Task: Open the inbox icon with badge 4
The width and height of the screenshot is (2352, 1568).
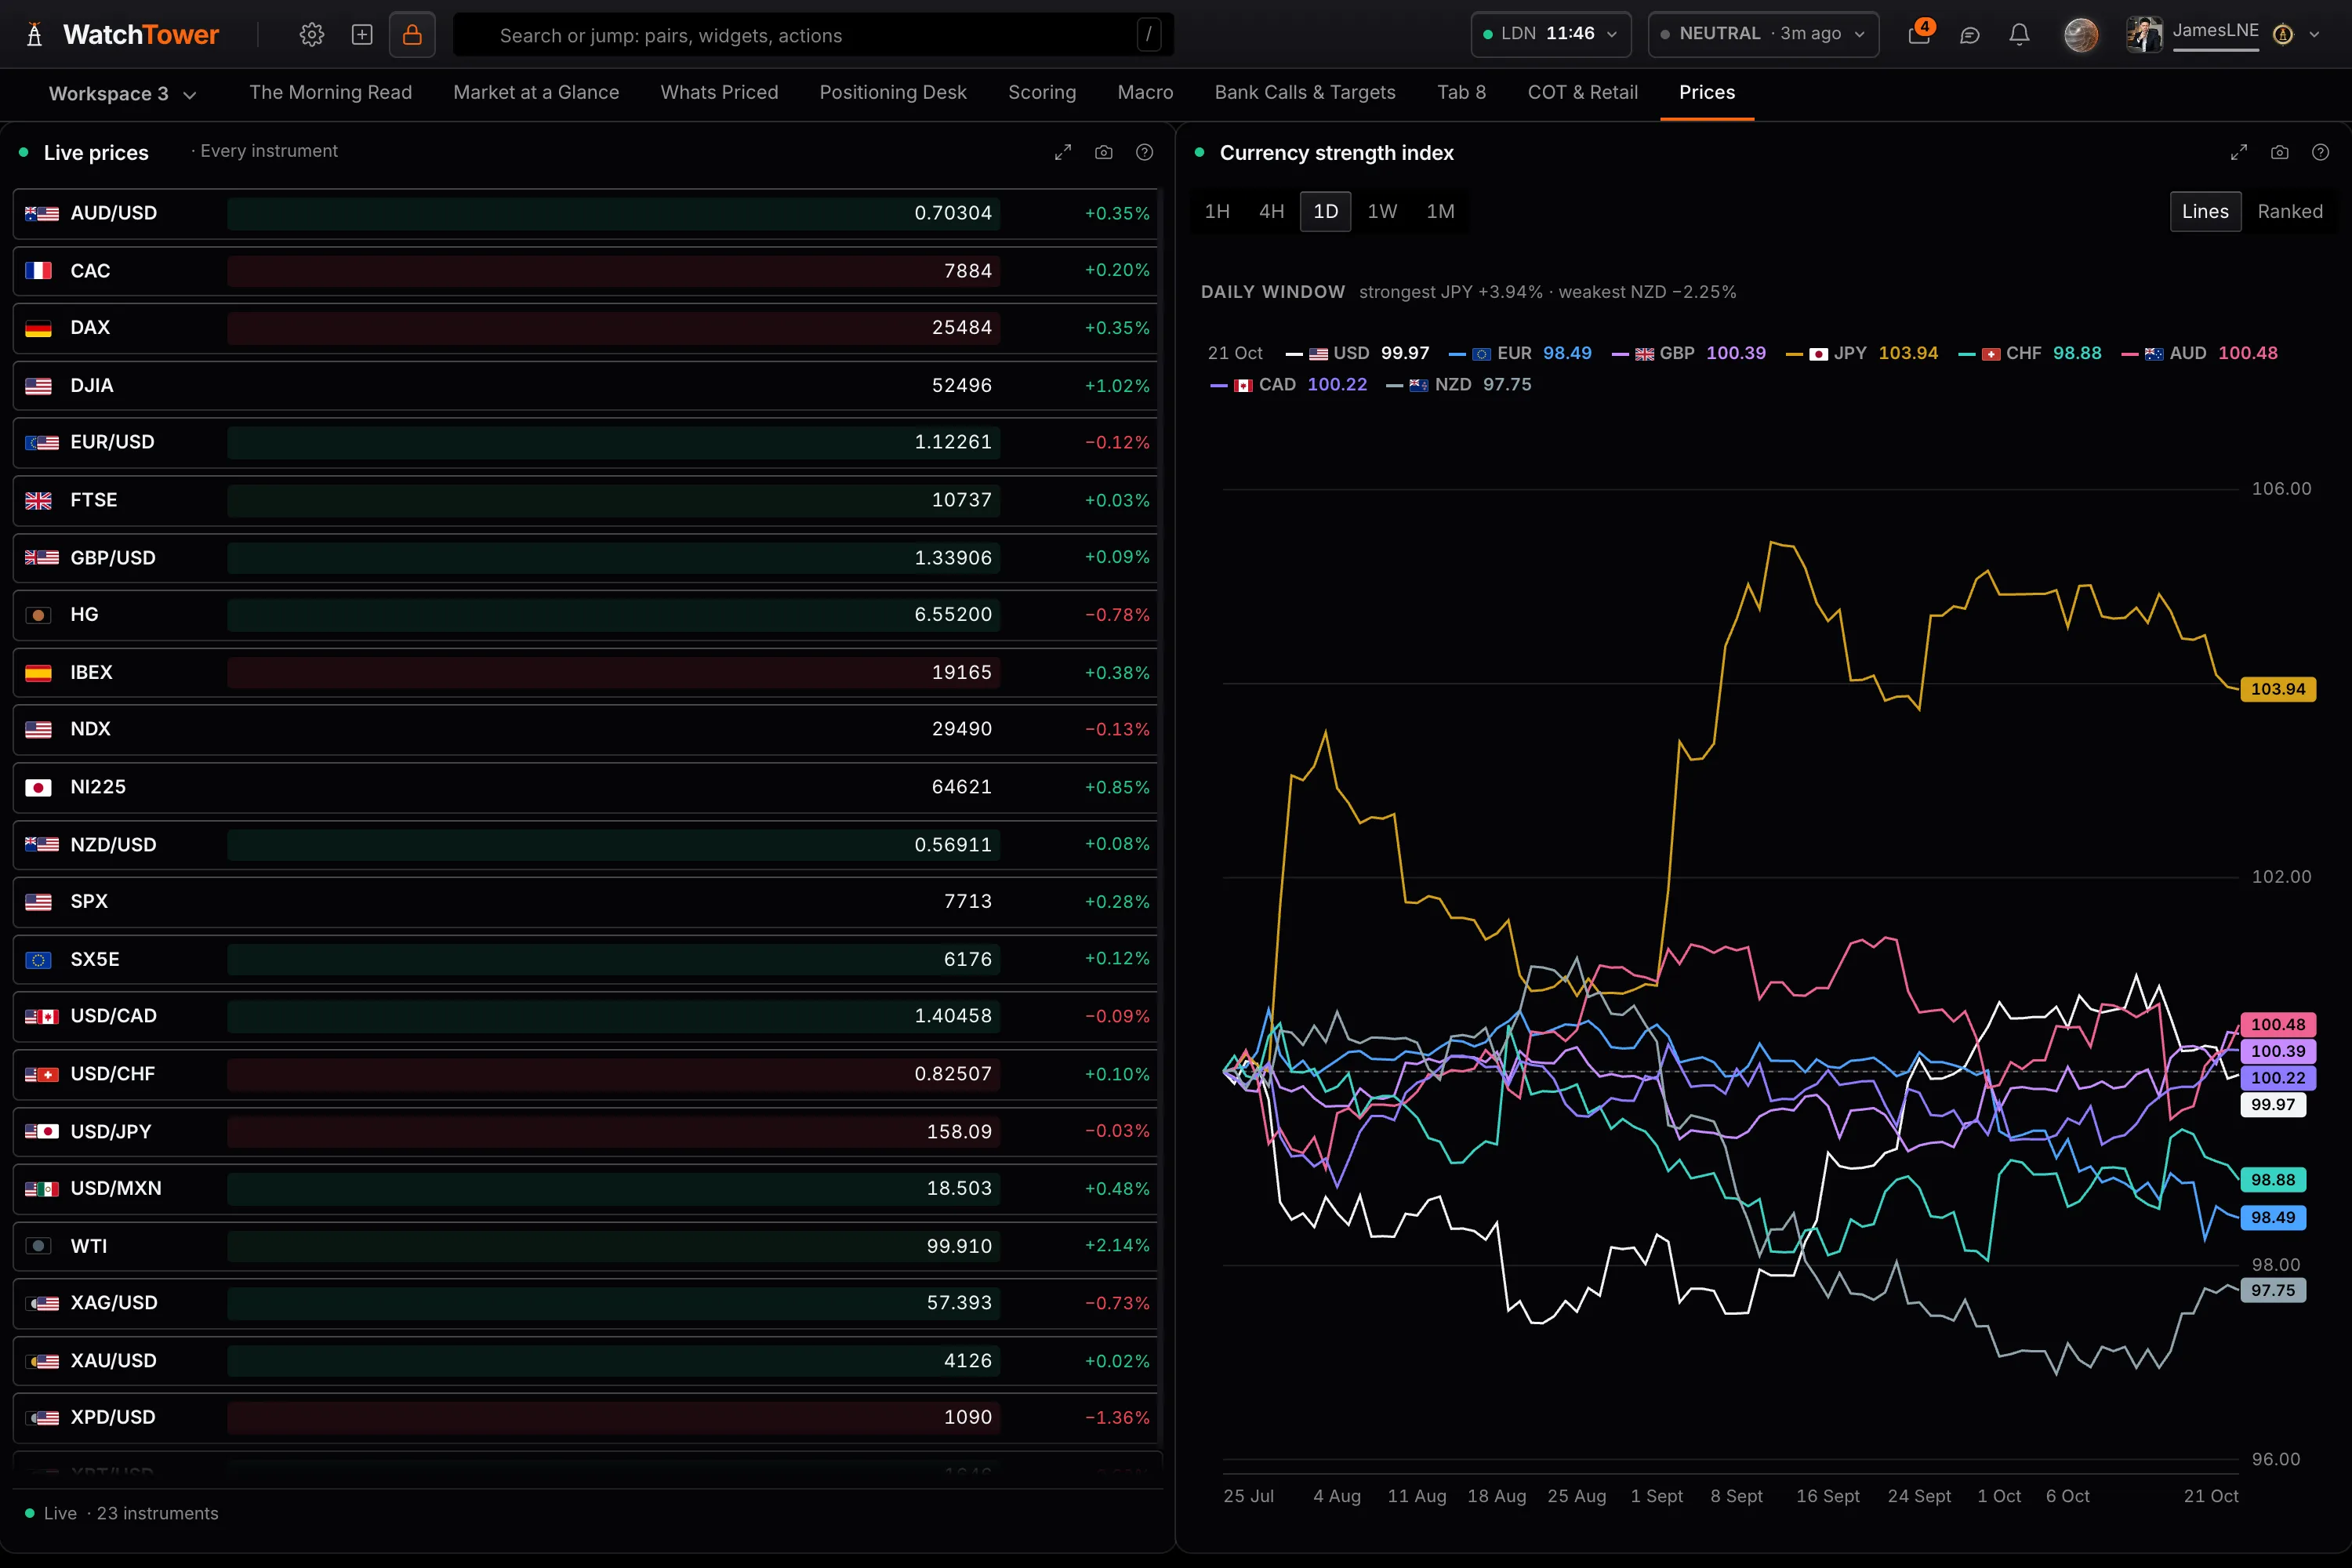Action: [x=1919, y=34]
